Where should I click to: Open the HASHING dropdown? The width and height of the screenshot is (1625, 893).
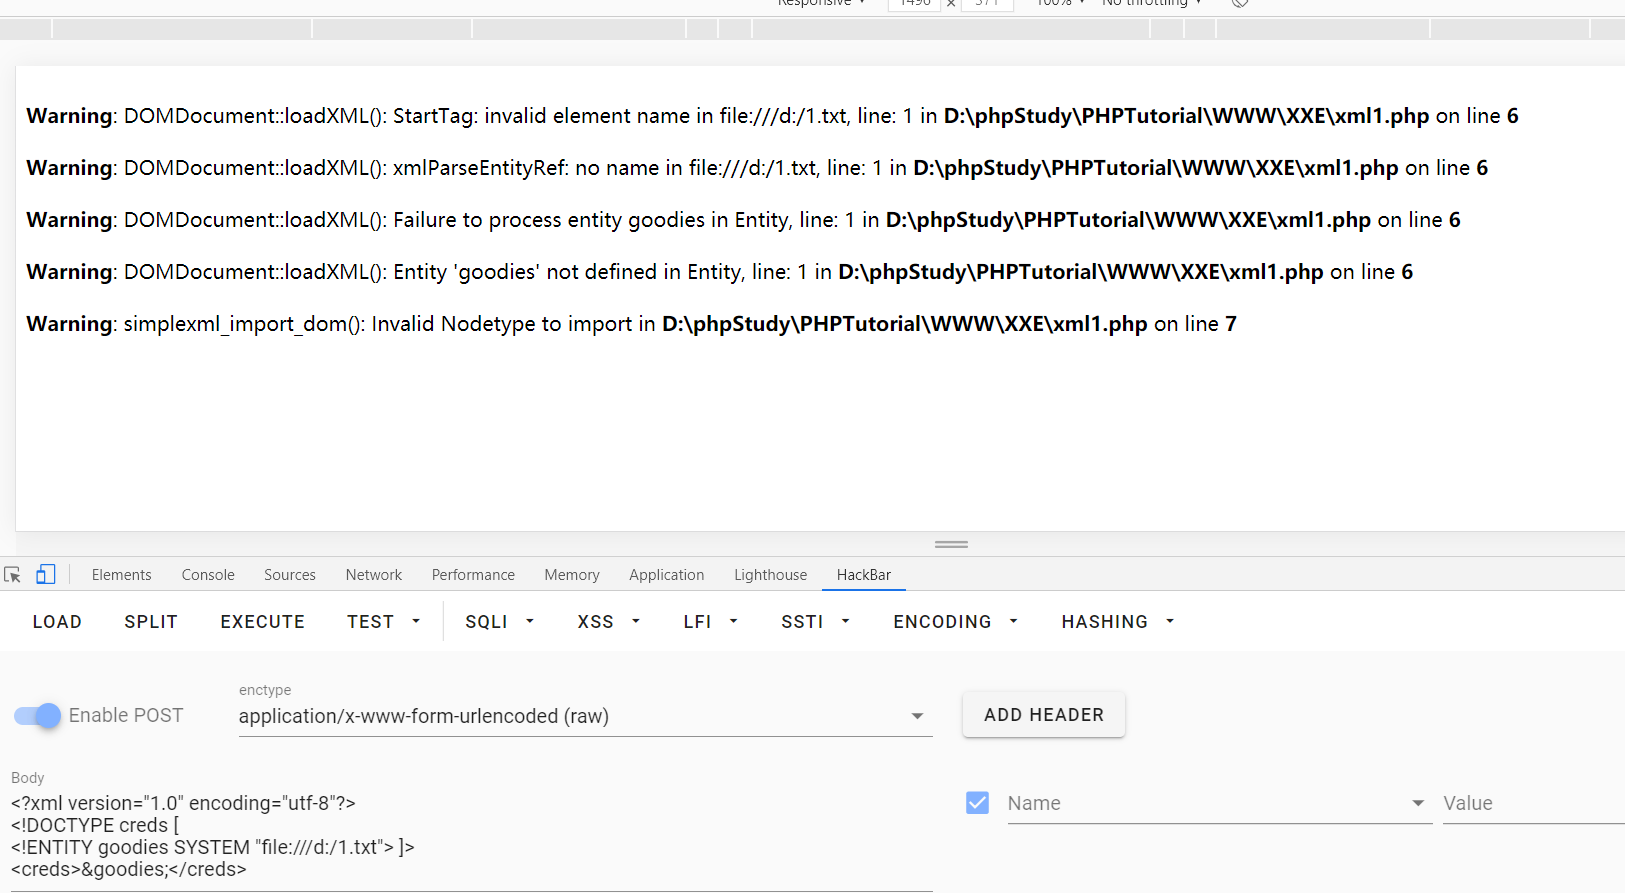coord(1118,622)
